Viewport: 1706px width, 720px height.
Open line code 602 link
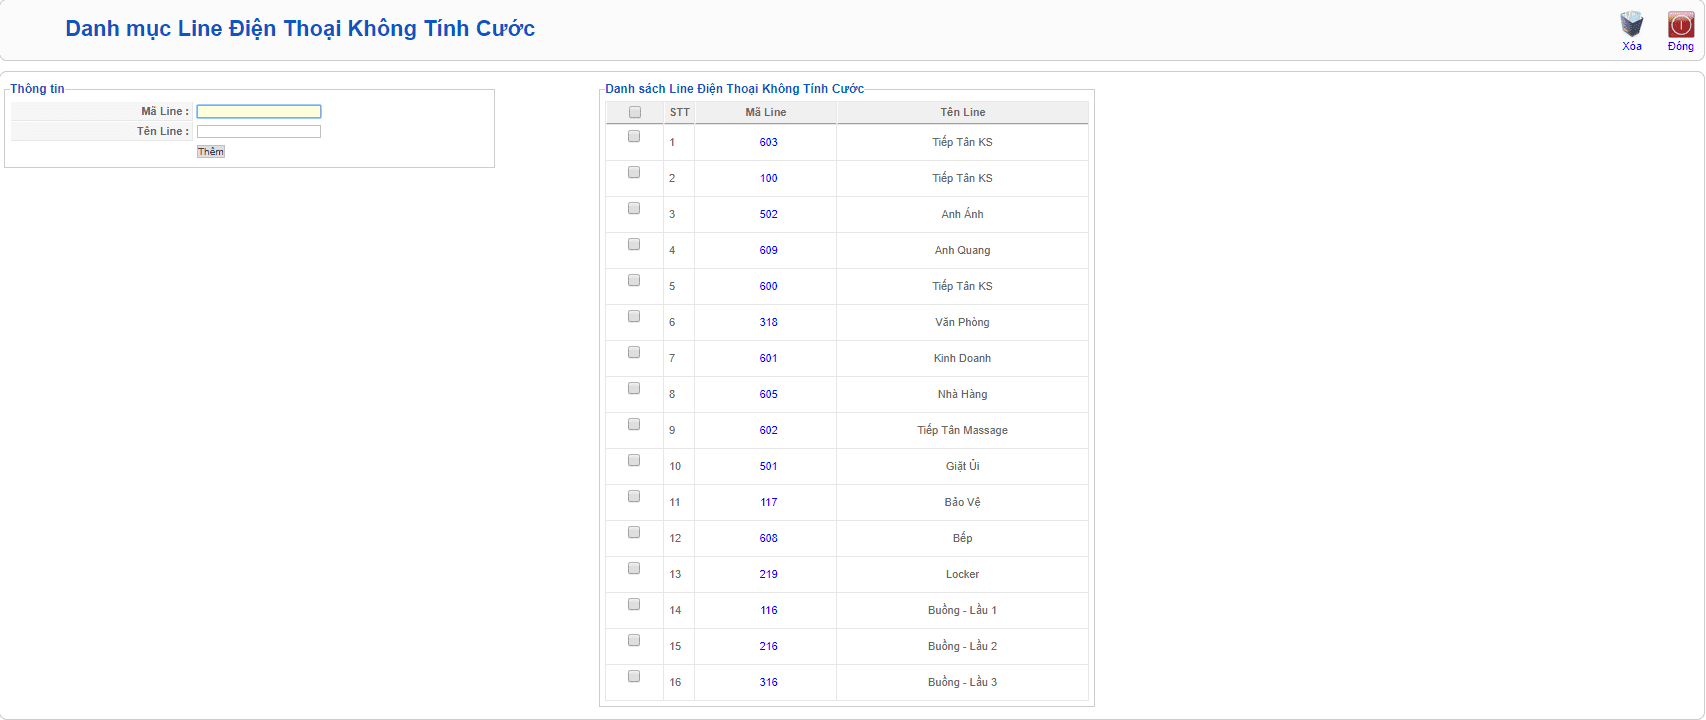tap(768, 430)
